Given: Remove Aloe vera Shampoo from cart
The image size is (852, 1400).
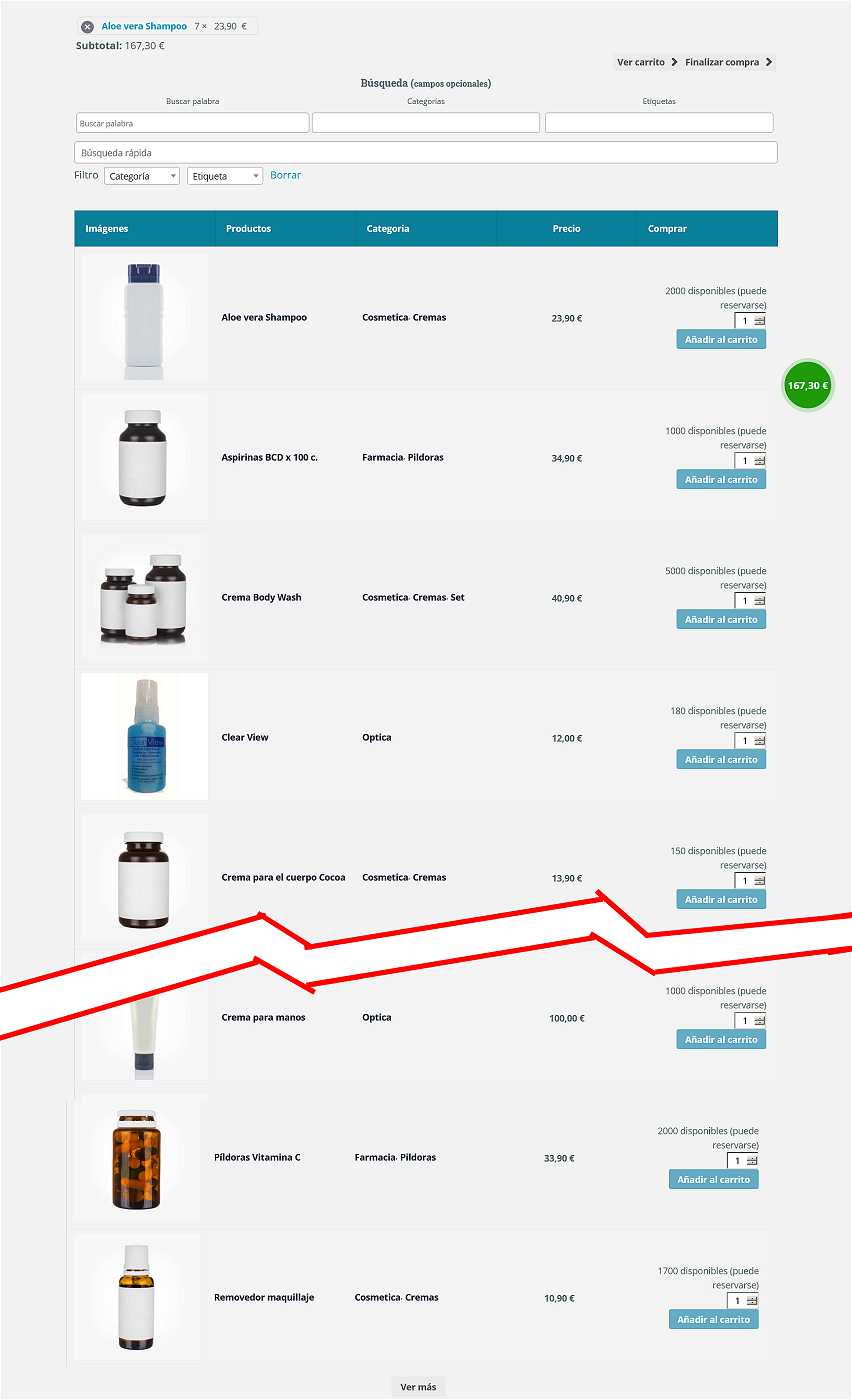Looking at the screenshot, I should 87,27.
